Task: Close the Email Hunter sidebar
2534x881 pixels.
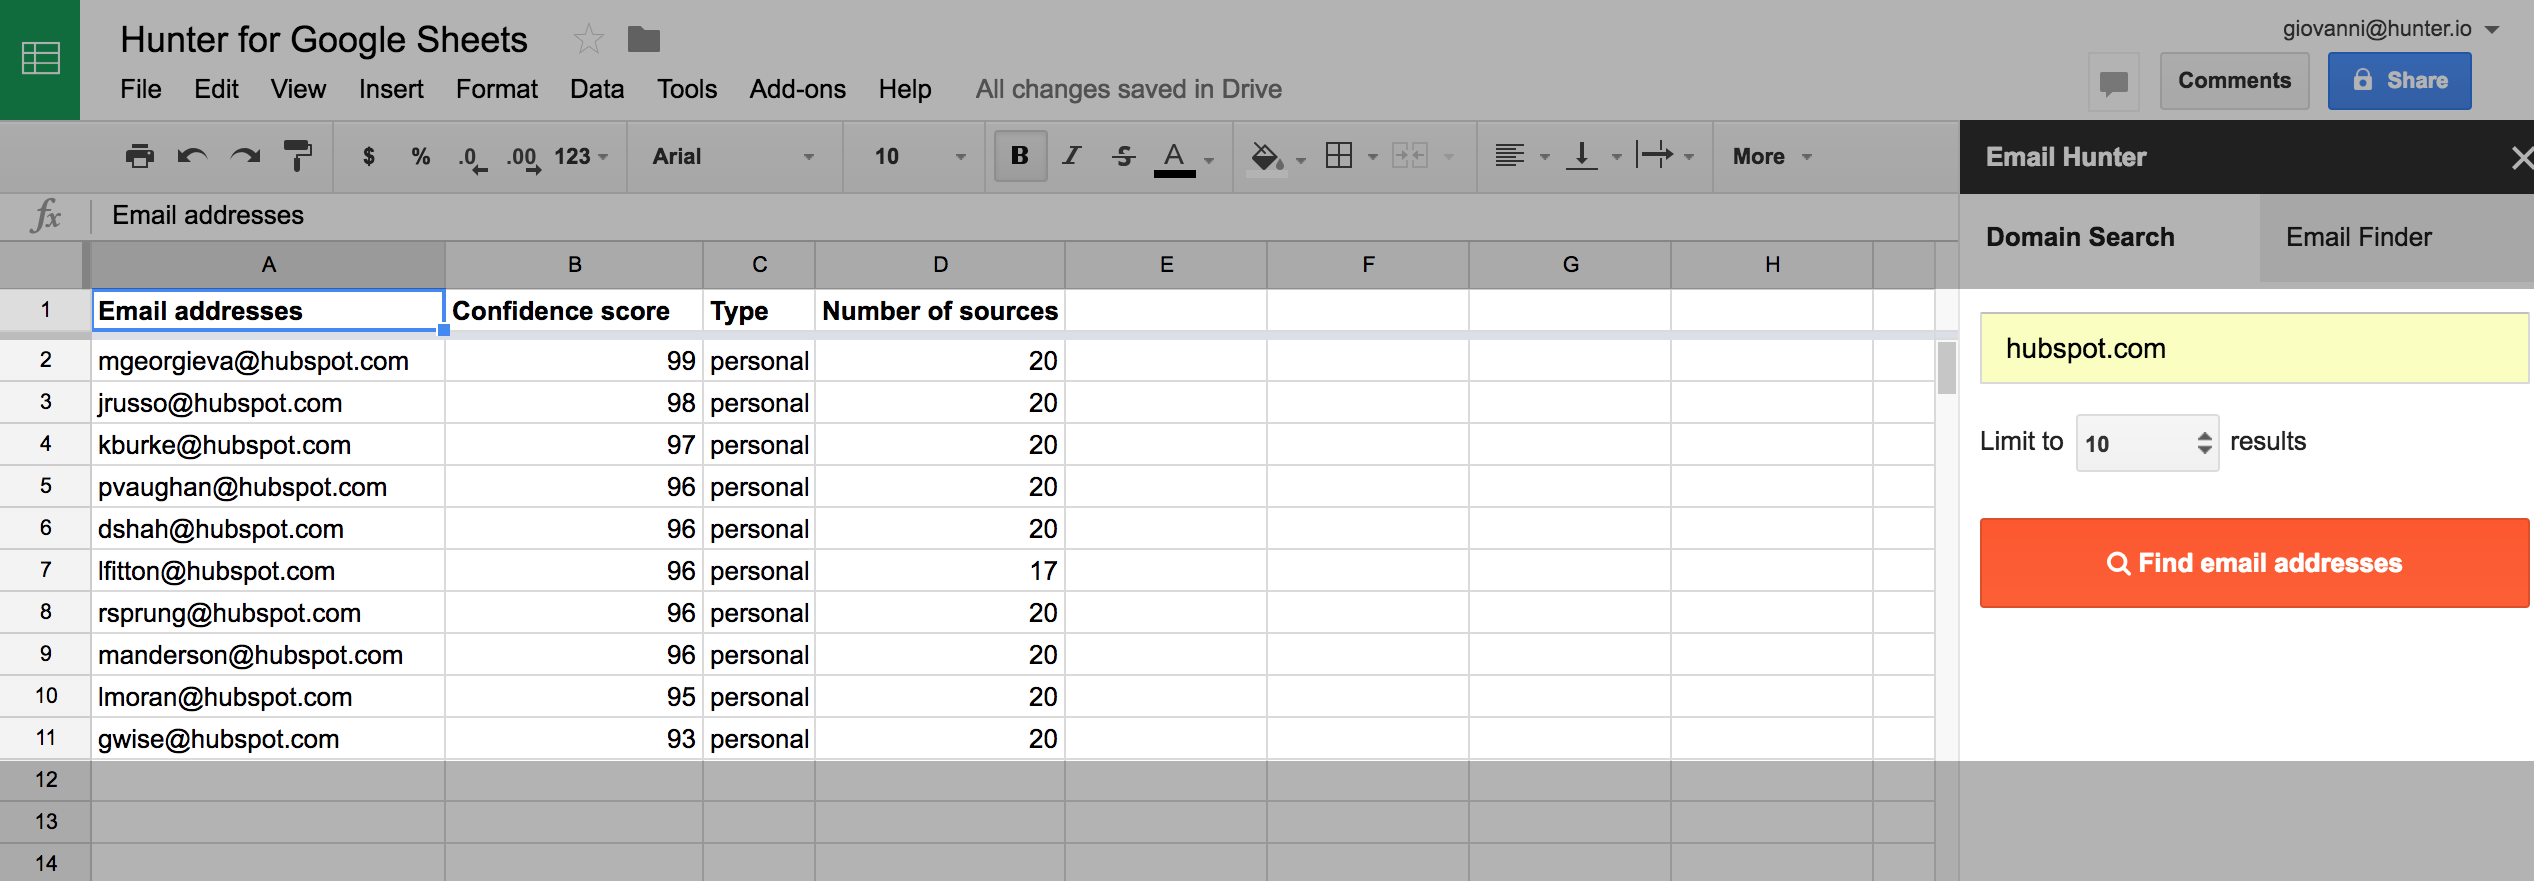Action: pos(2521,157)
